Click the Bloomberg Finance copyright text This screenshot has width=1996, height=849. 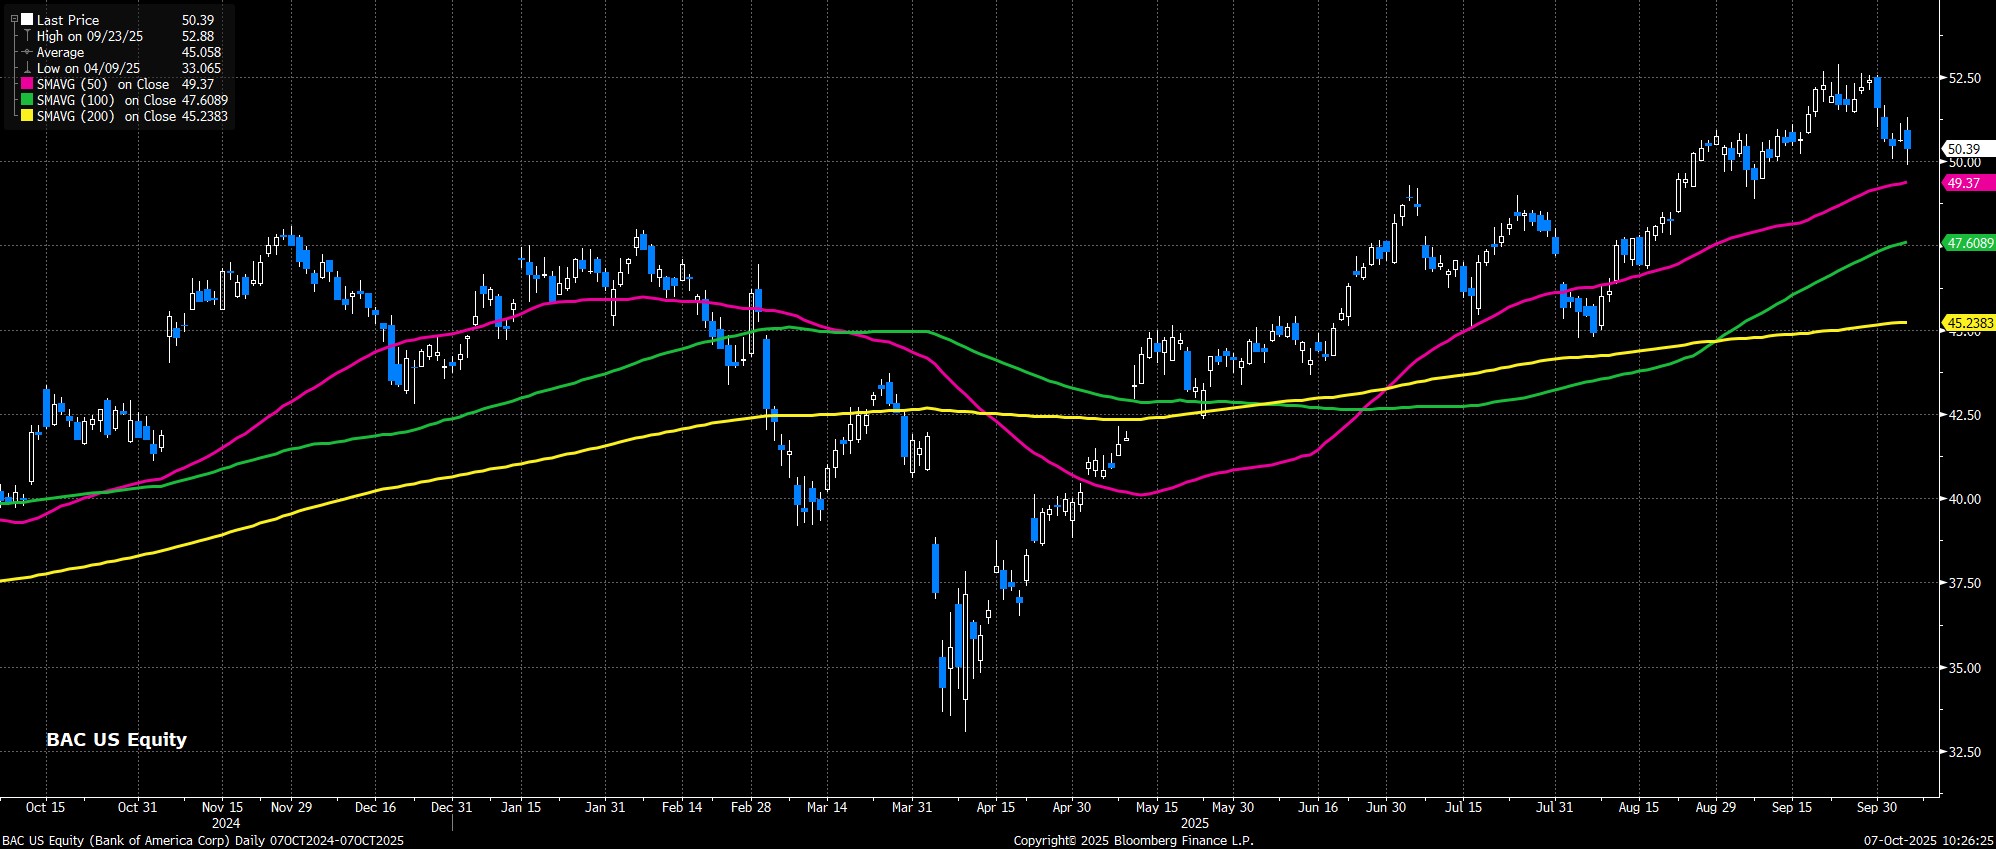point(1133,841)
